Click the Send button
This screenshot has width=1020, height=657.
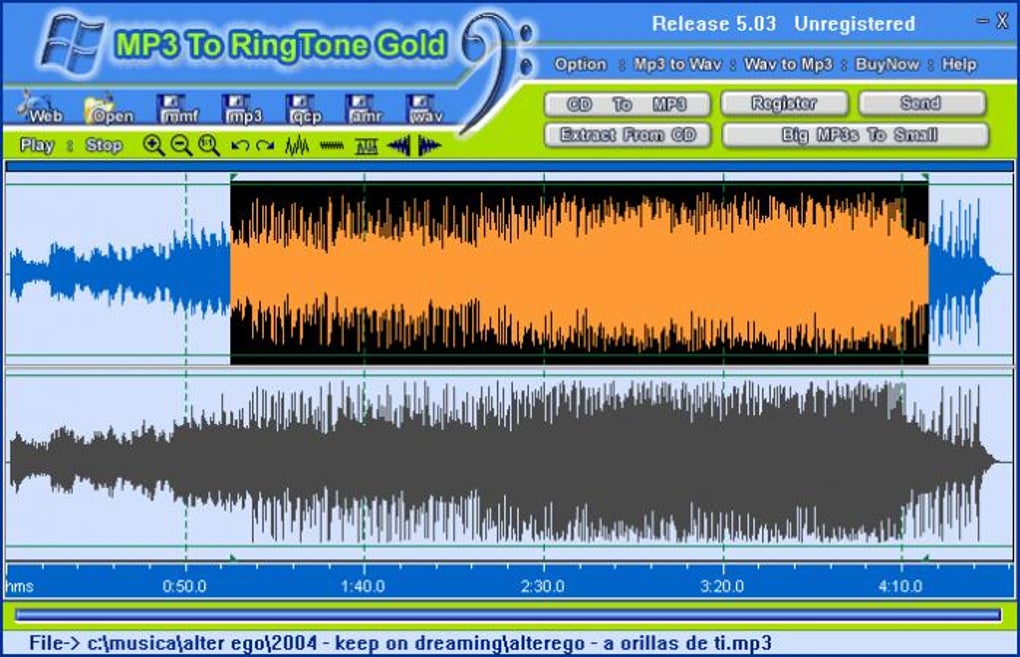tap(921, 103)
